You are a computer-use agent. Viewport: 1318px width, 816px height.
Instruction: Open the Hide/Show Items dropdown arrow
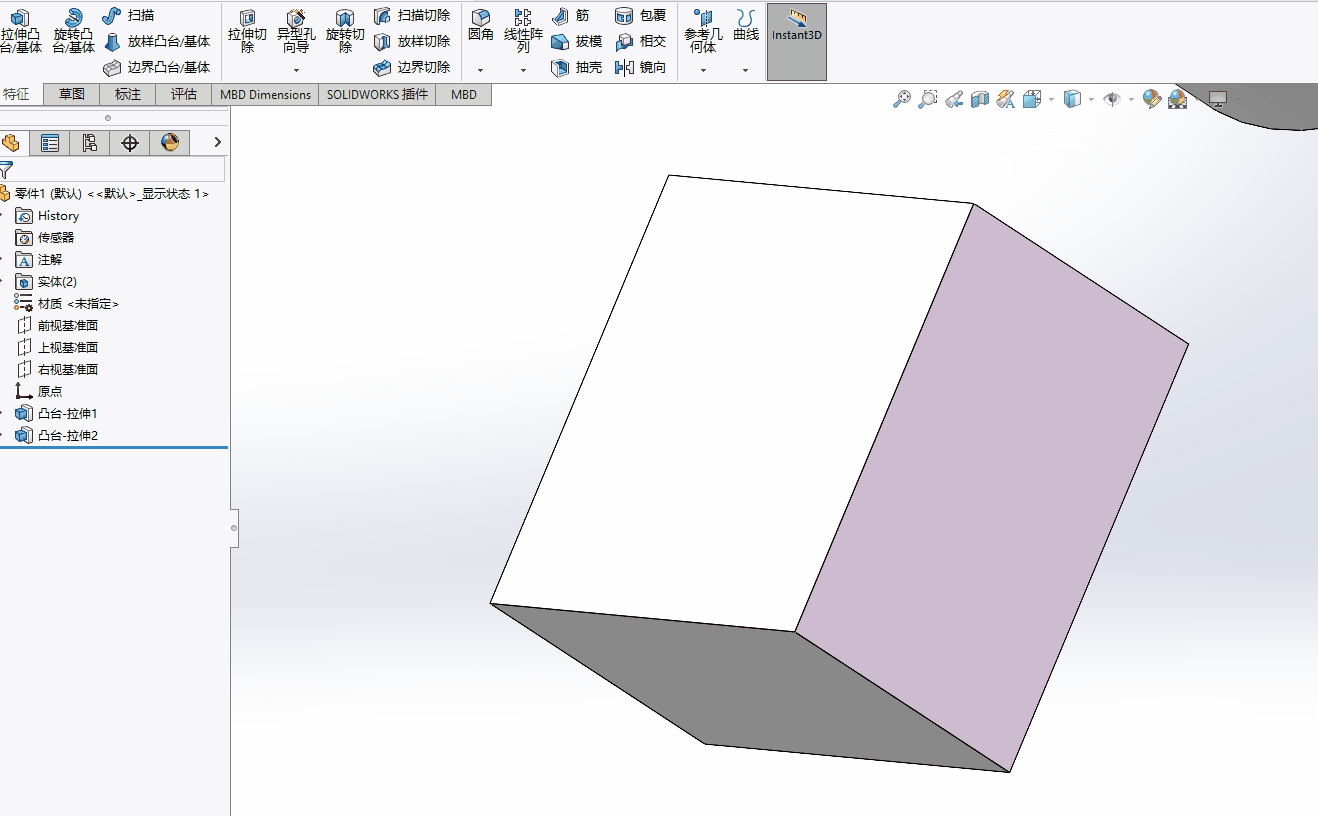1131,99
